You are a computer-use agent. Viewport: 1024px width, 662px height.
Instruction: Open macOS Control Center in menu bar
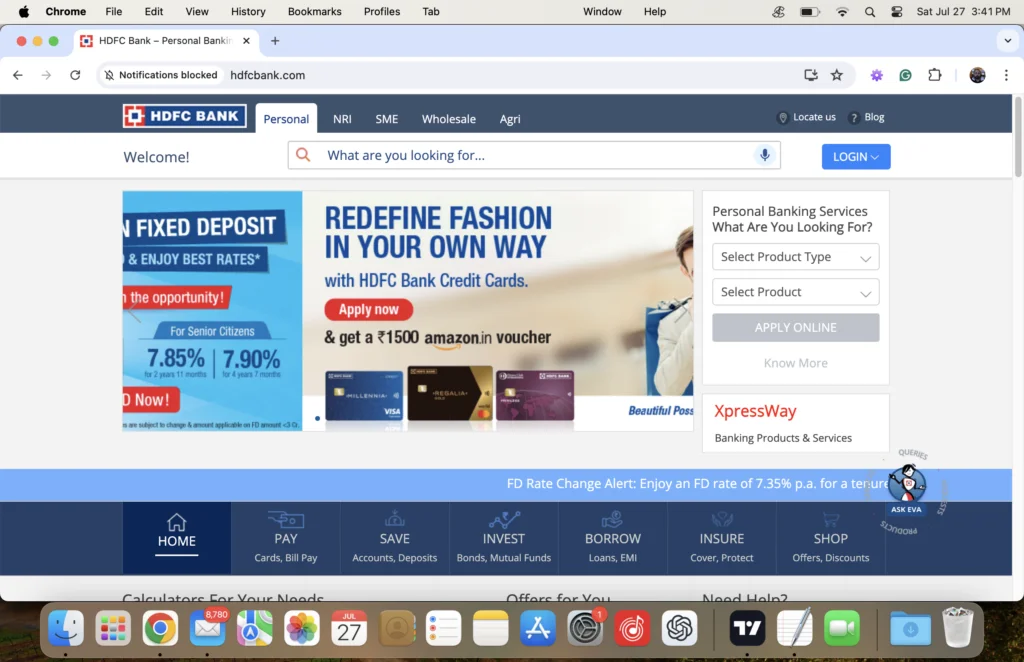click(x=897, y=11)
